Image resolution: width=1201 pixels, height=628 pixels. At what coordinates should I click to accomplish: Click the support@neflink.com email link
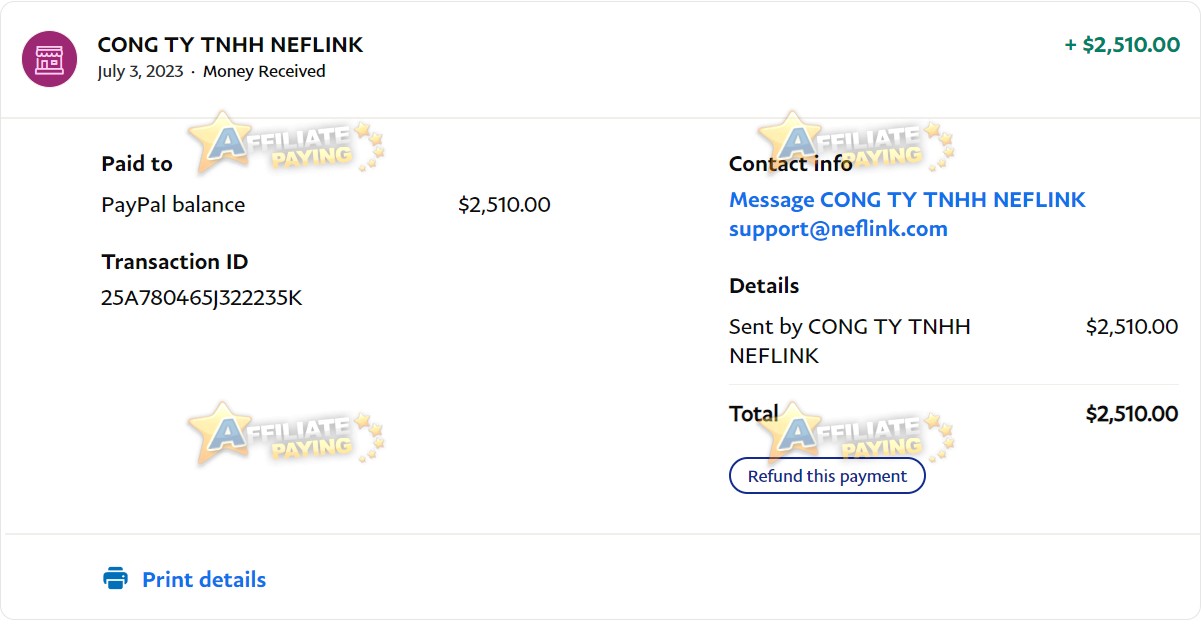point(838,229)
